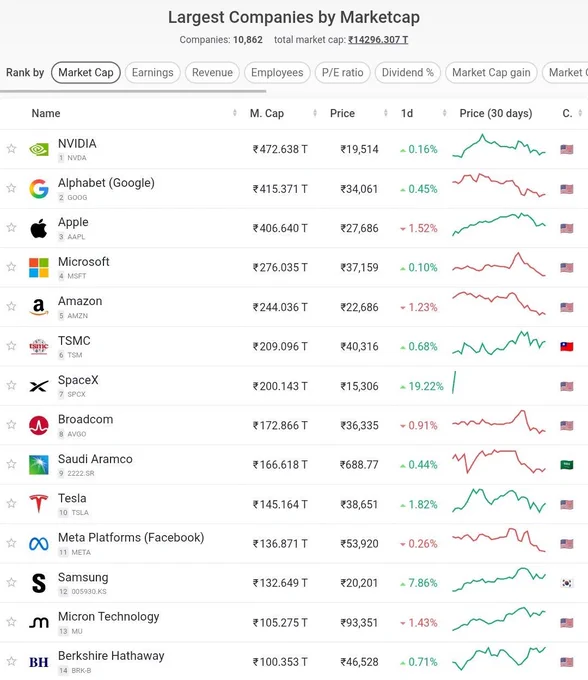Image resolution: width=588 pixels, height=680 pixels.
Task: Click the Taiwan flag in TSMC row
Action: [566, 347]
